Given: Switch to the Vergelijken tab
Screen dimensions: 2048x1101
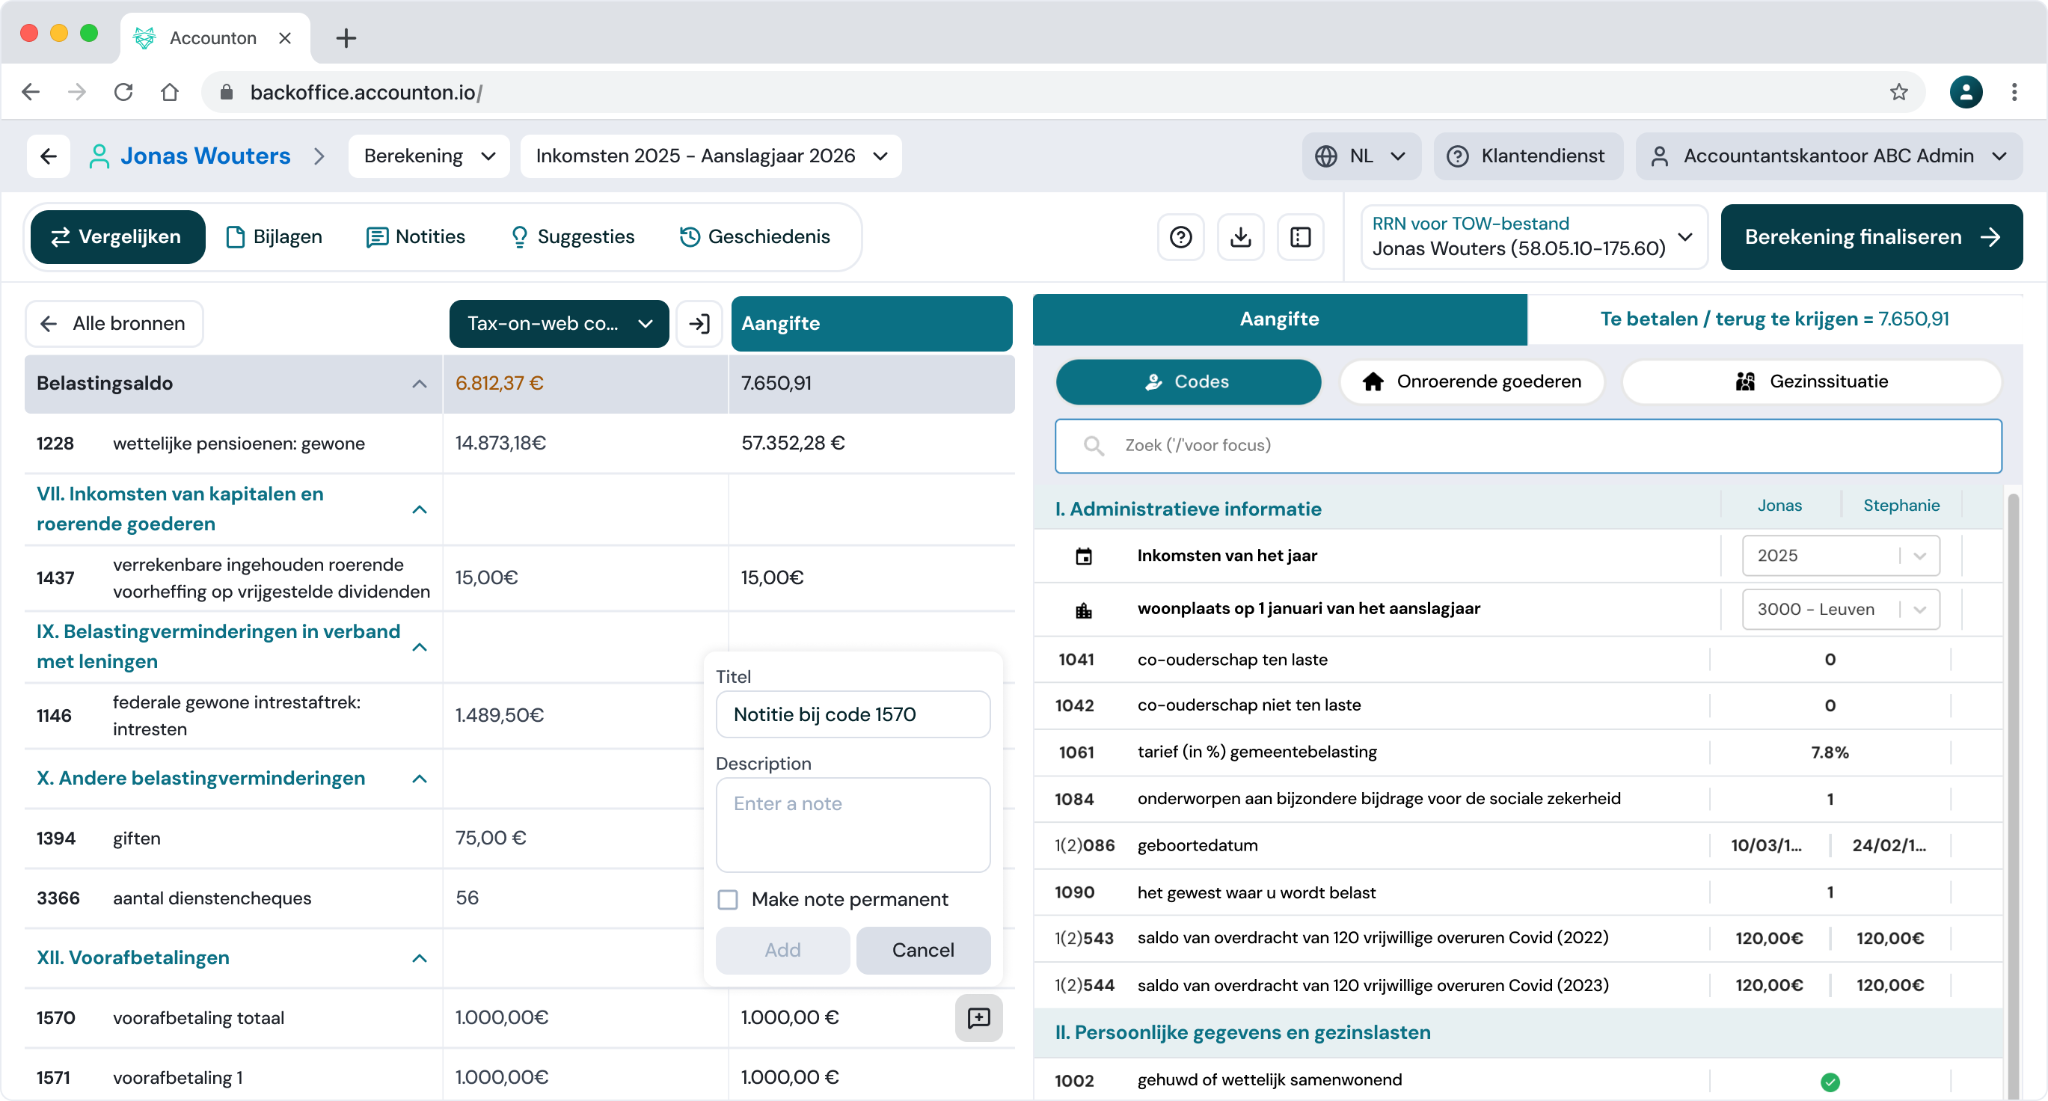Looking at the screenshot, I should click(x=118, y=237).
